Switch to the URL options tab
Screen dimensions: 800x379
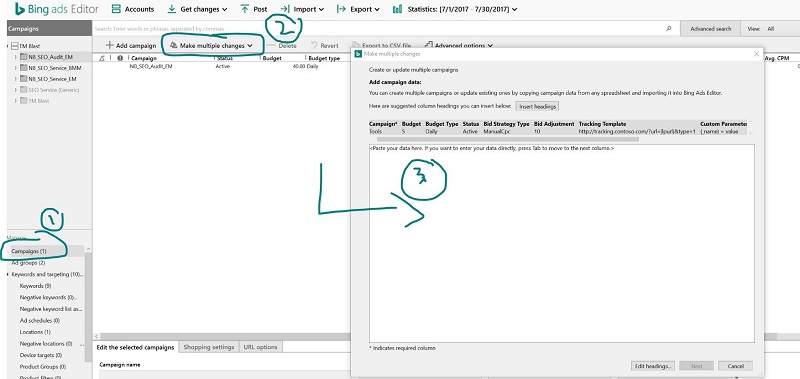click(x=260, y=347)
